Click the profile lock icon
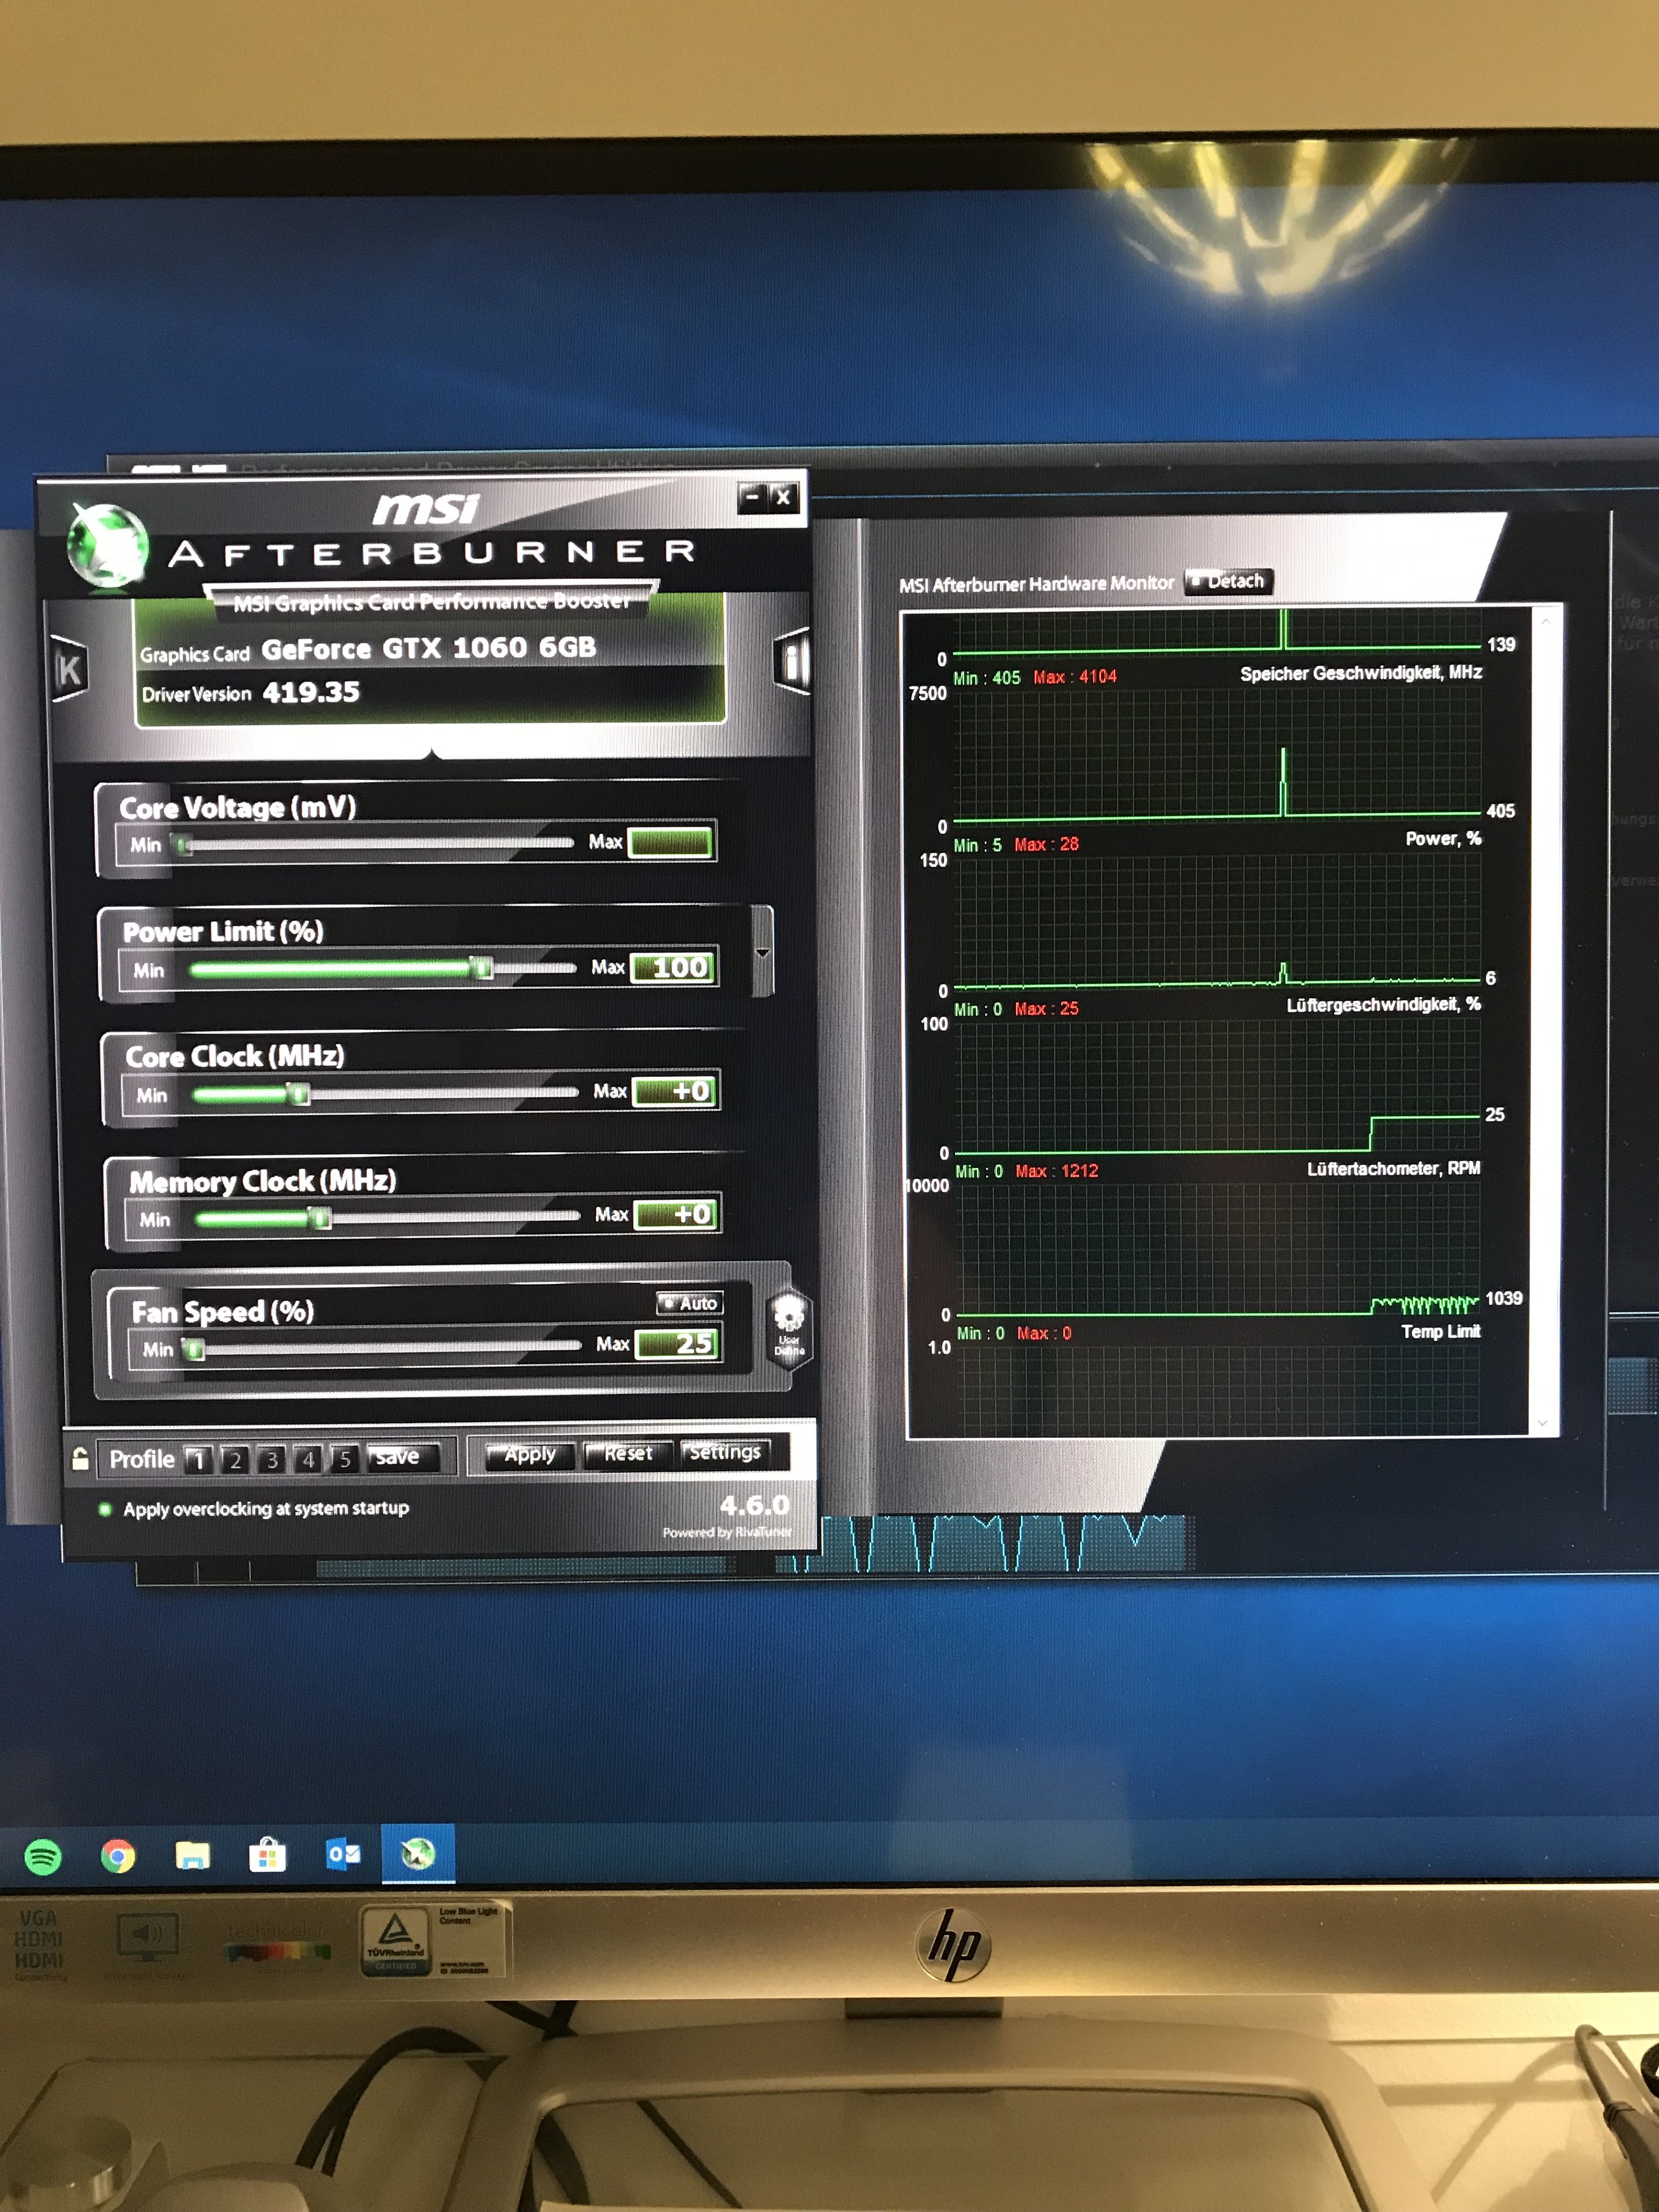This screenshot has width=1659, height=2212. [x=81, y=1459]
